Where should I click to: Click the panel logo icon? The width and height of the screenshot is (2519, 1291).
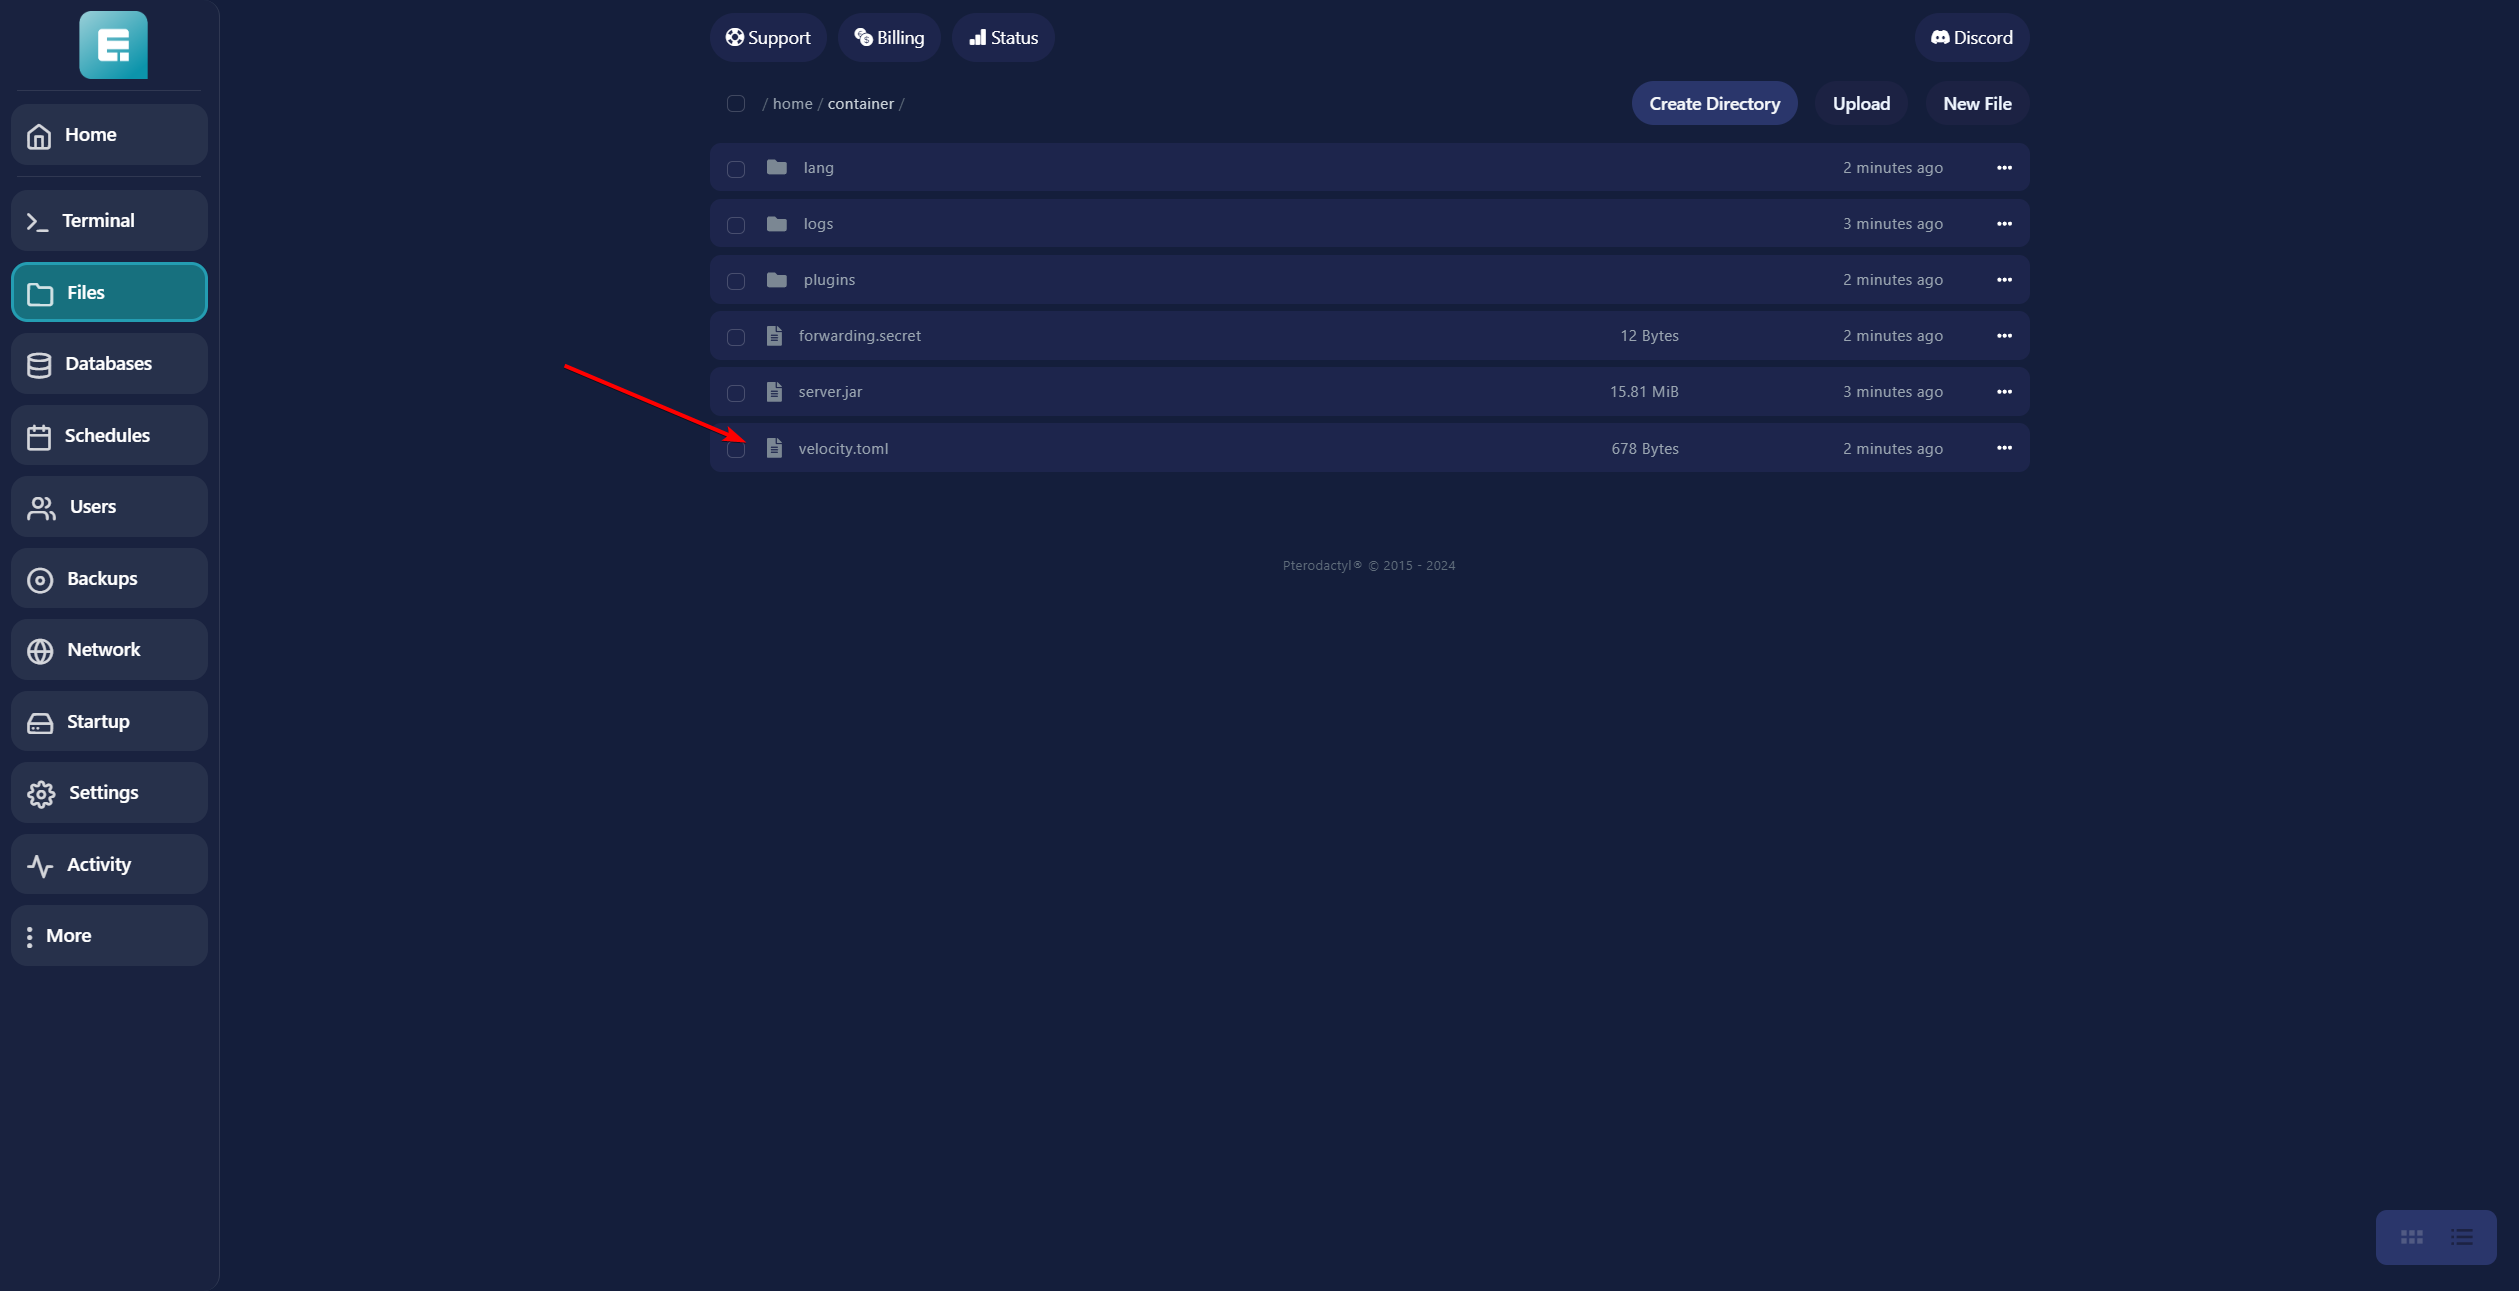click(113, 45)
